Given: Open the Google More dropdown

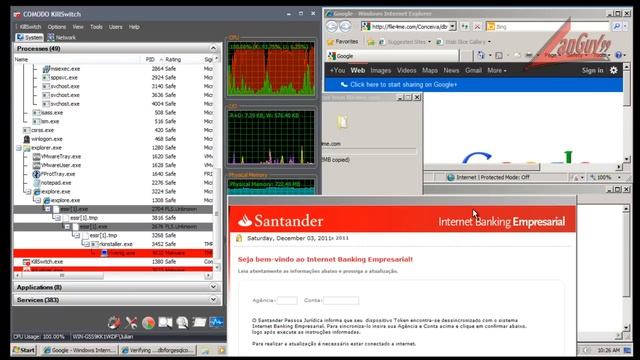Looking at the screenshot, I should [496, 70].
